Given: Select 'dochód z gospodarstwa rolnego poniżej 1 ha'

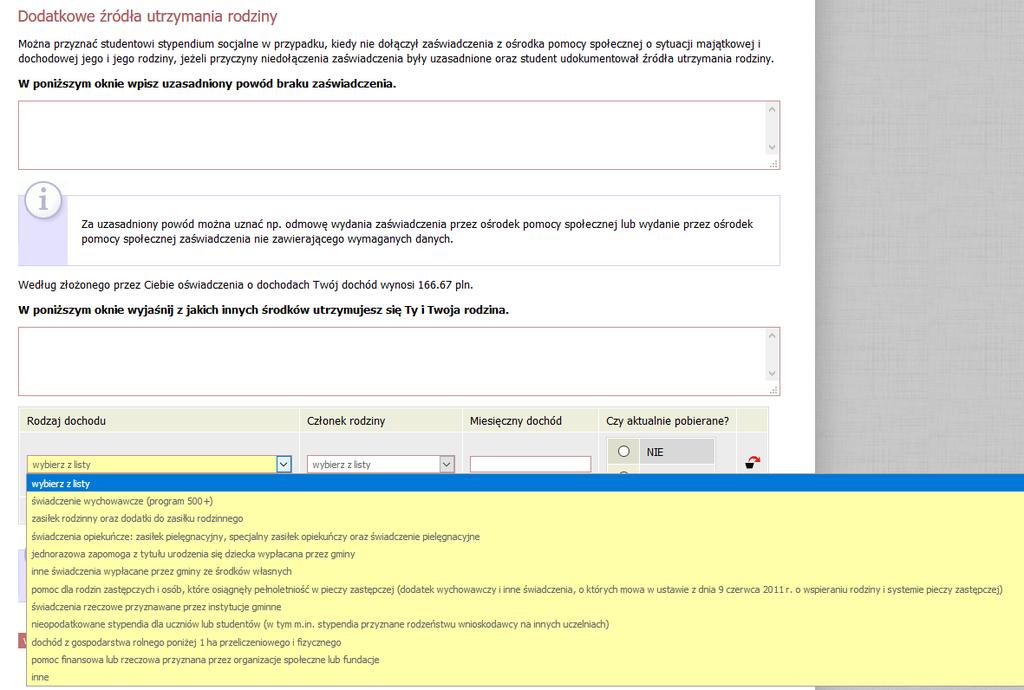Looking at the screenshot, I should click(x=525, y=642).
